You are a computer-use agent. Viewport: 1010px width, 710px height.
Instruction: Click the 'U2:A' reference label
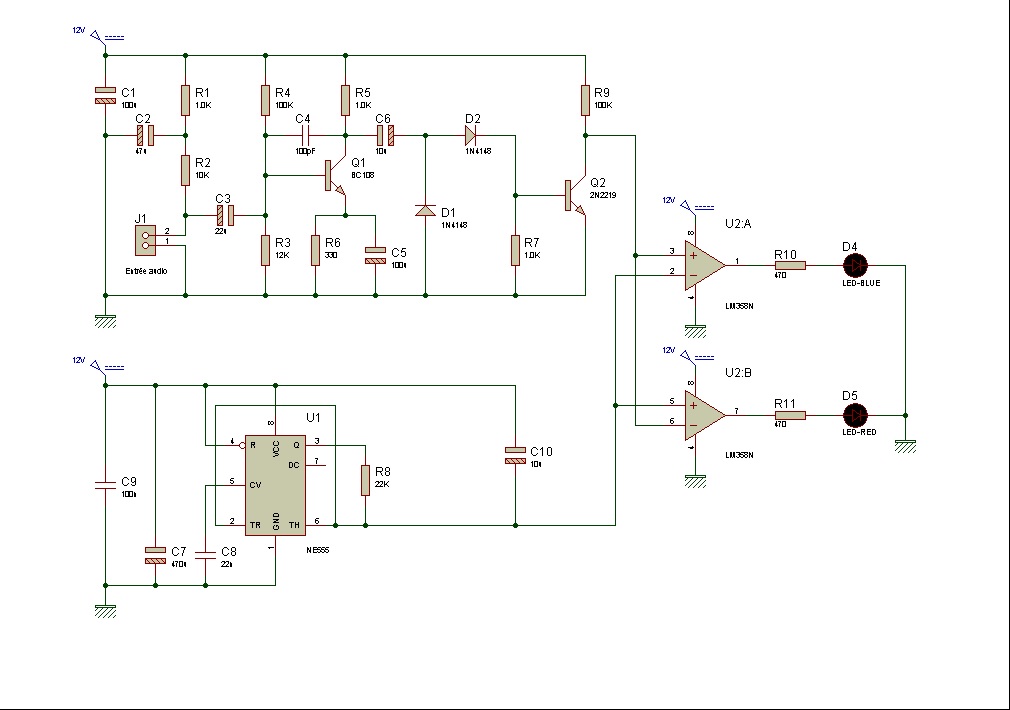click(738, 224)
